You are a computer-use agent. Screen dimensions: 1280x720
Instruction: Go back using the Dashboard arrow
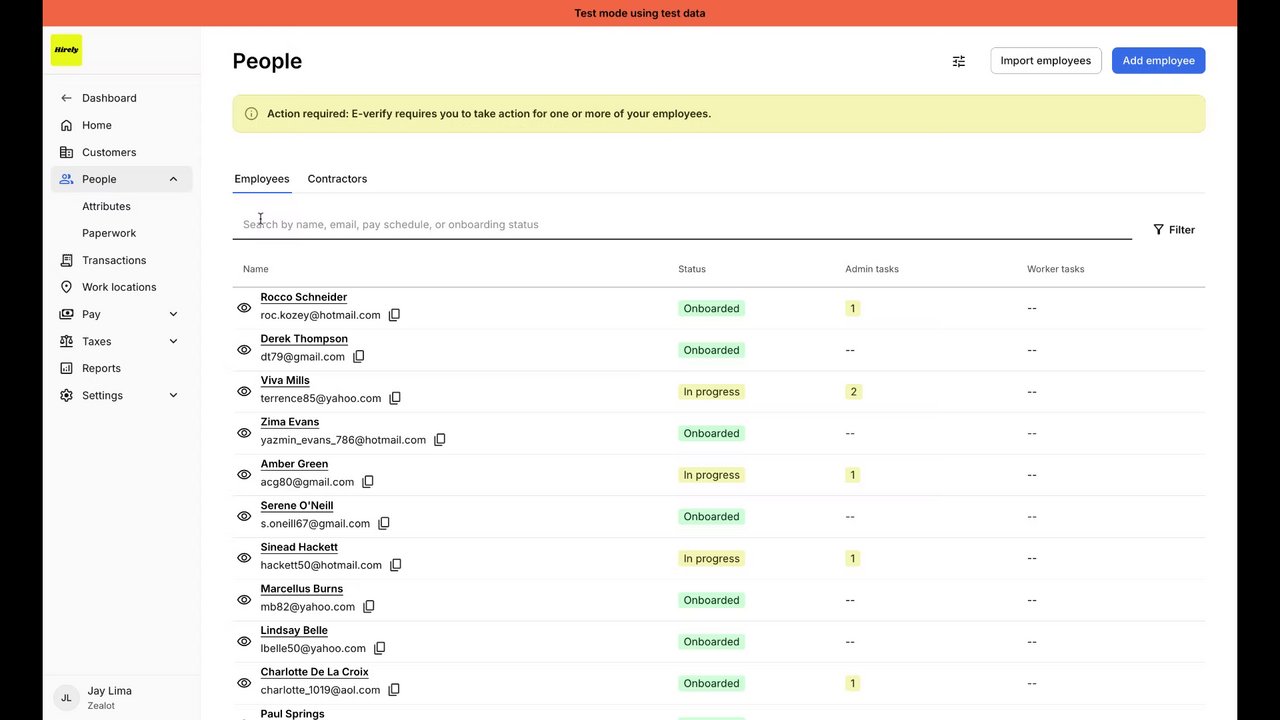click(66, 98)
